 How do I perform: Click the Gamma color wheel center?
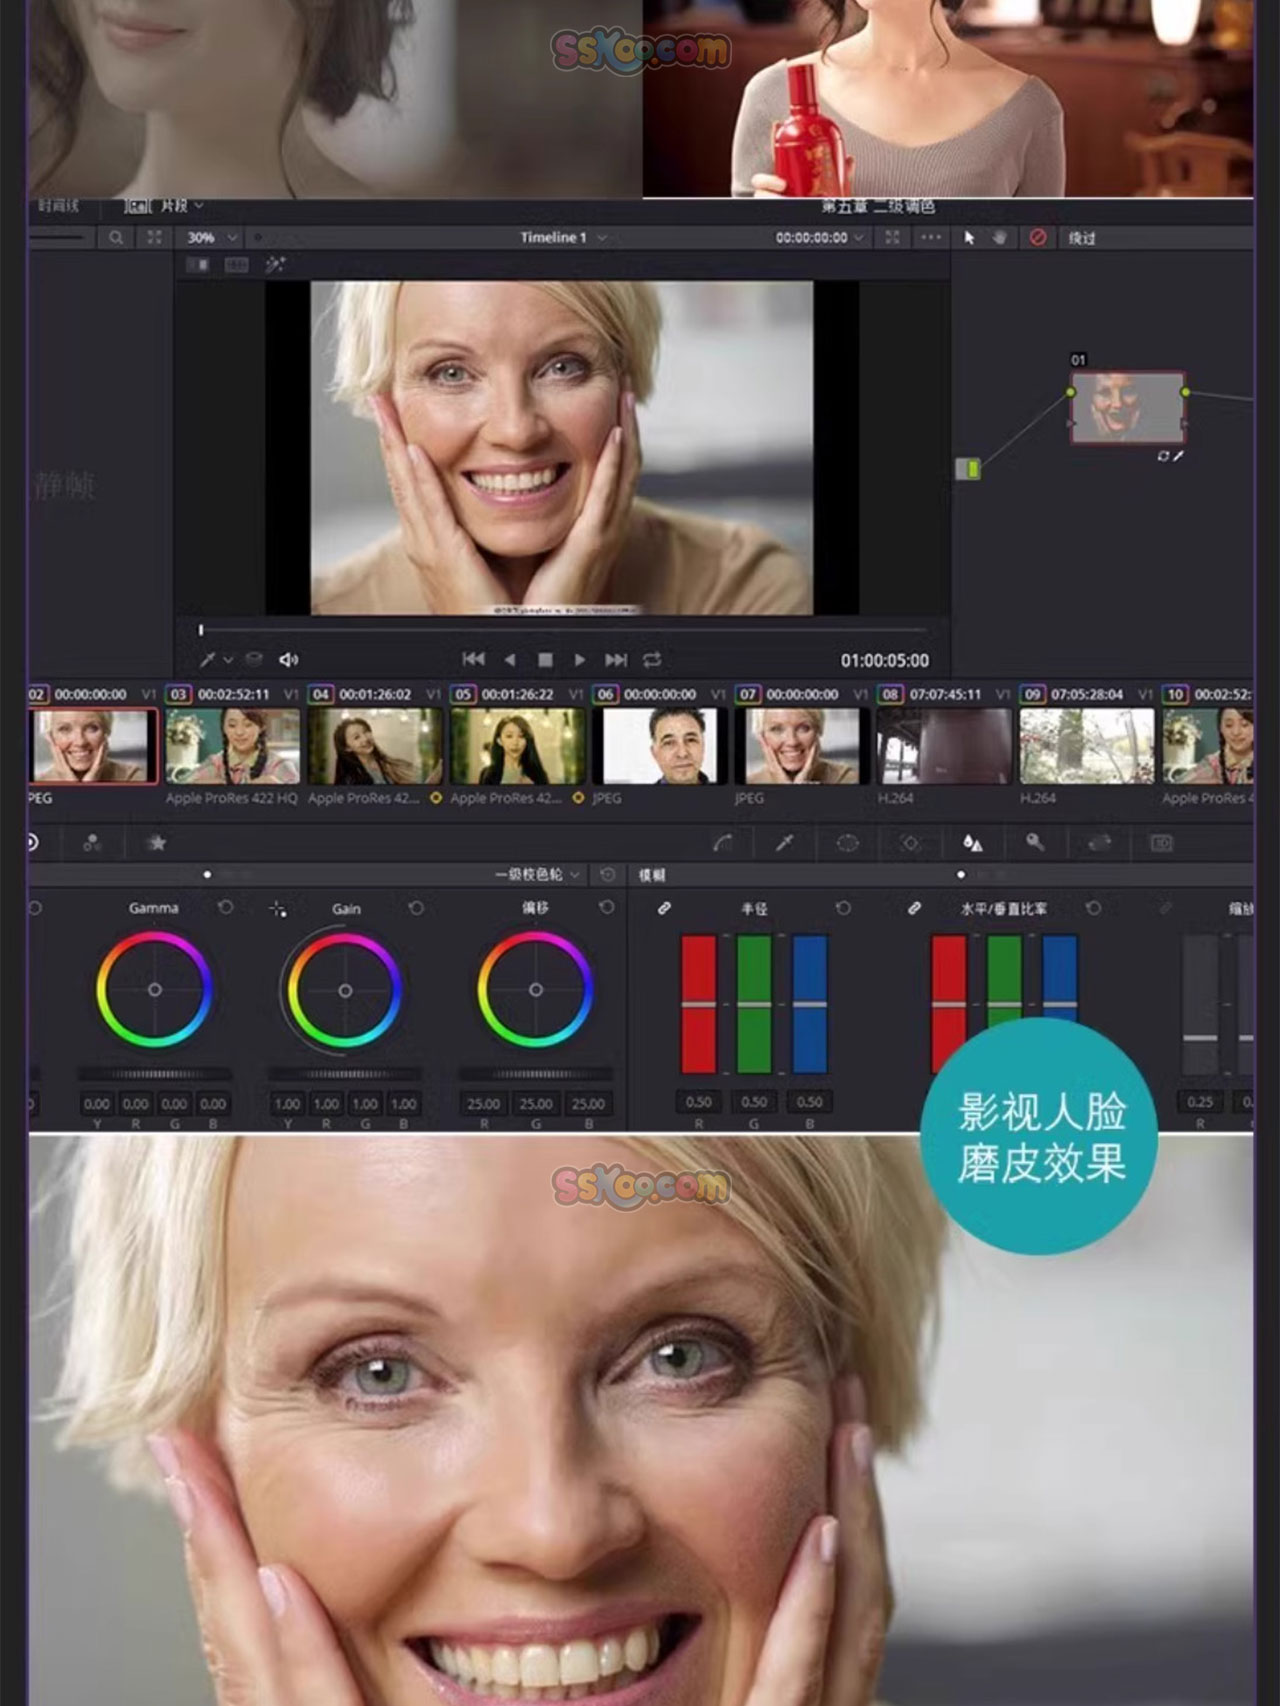coord(155,990)
